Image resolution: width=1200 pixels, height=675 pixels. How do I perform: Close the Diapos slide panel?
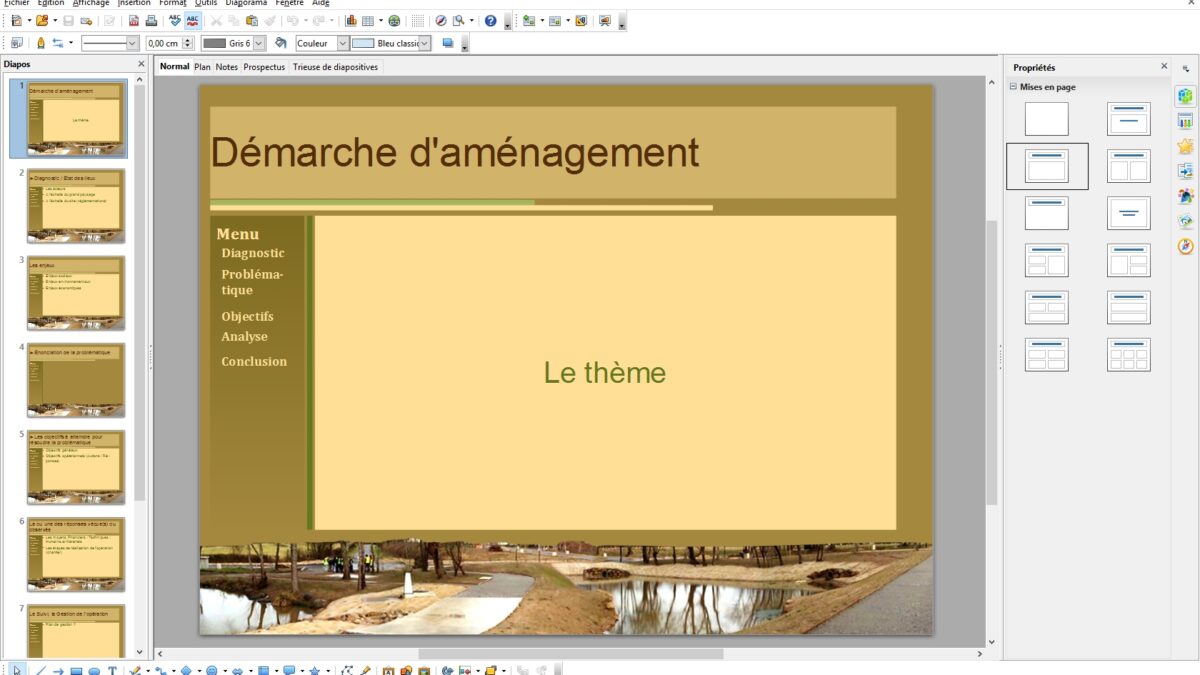[x=141, y=64]
